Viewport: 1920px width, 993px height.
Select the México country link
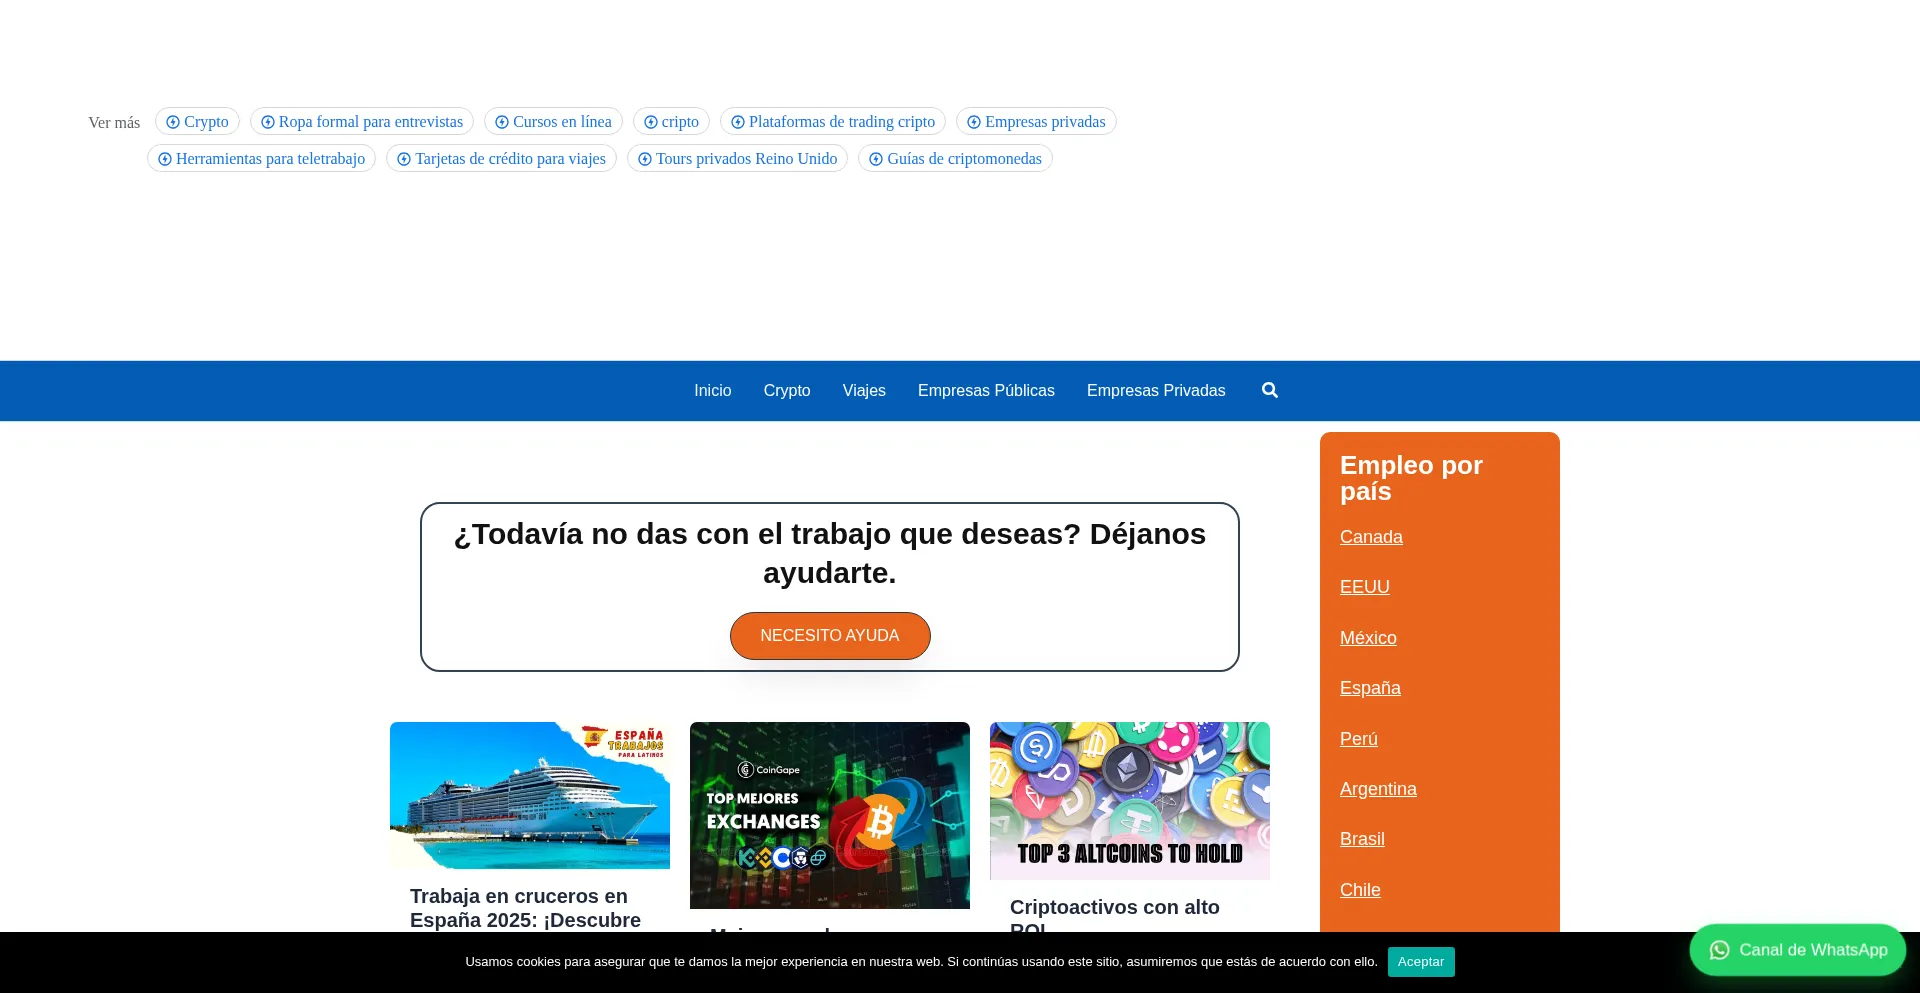coord(1368,638)
